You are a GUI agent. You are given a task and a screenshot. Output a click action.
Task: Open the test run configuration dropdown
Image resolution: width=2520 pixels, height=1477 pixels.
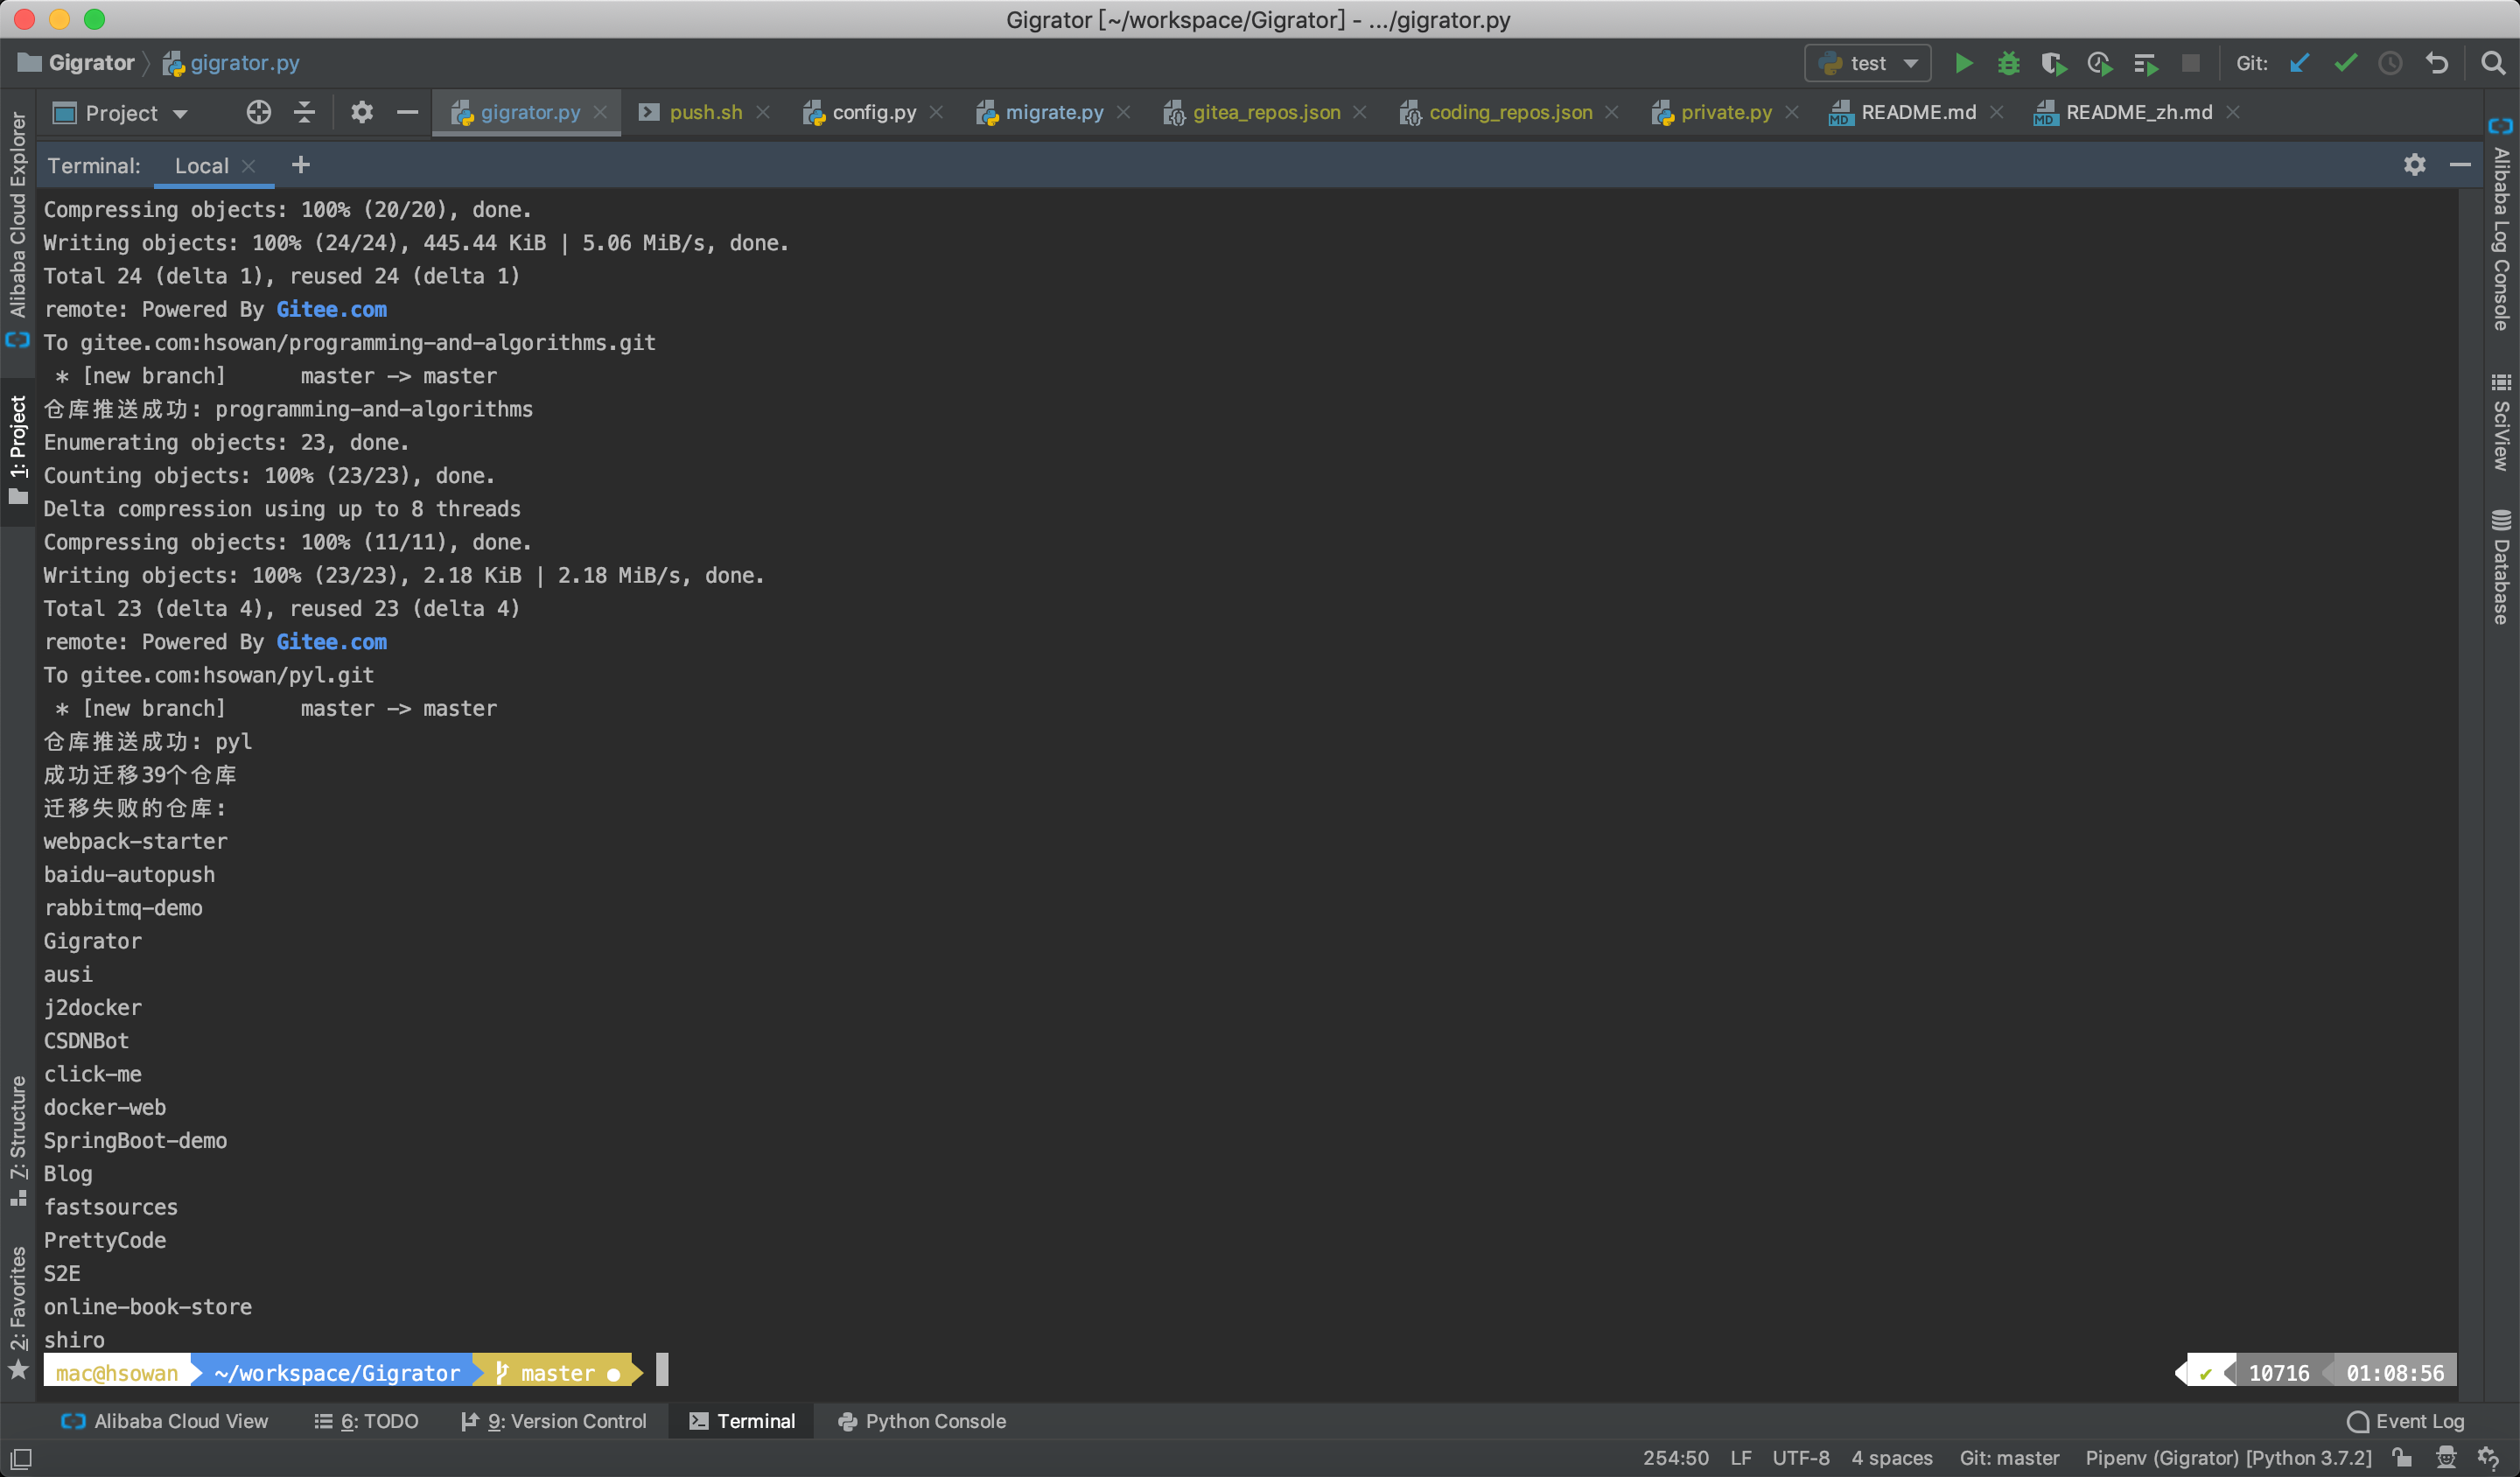coord(1867,63)
